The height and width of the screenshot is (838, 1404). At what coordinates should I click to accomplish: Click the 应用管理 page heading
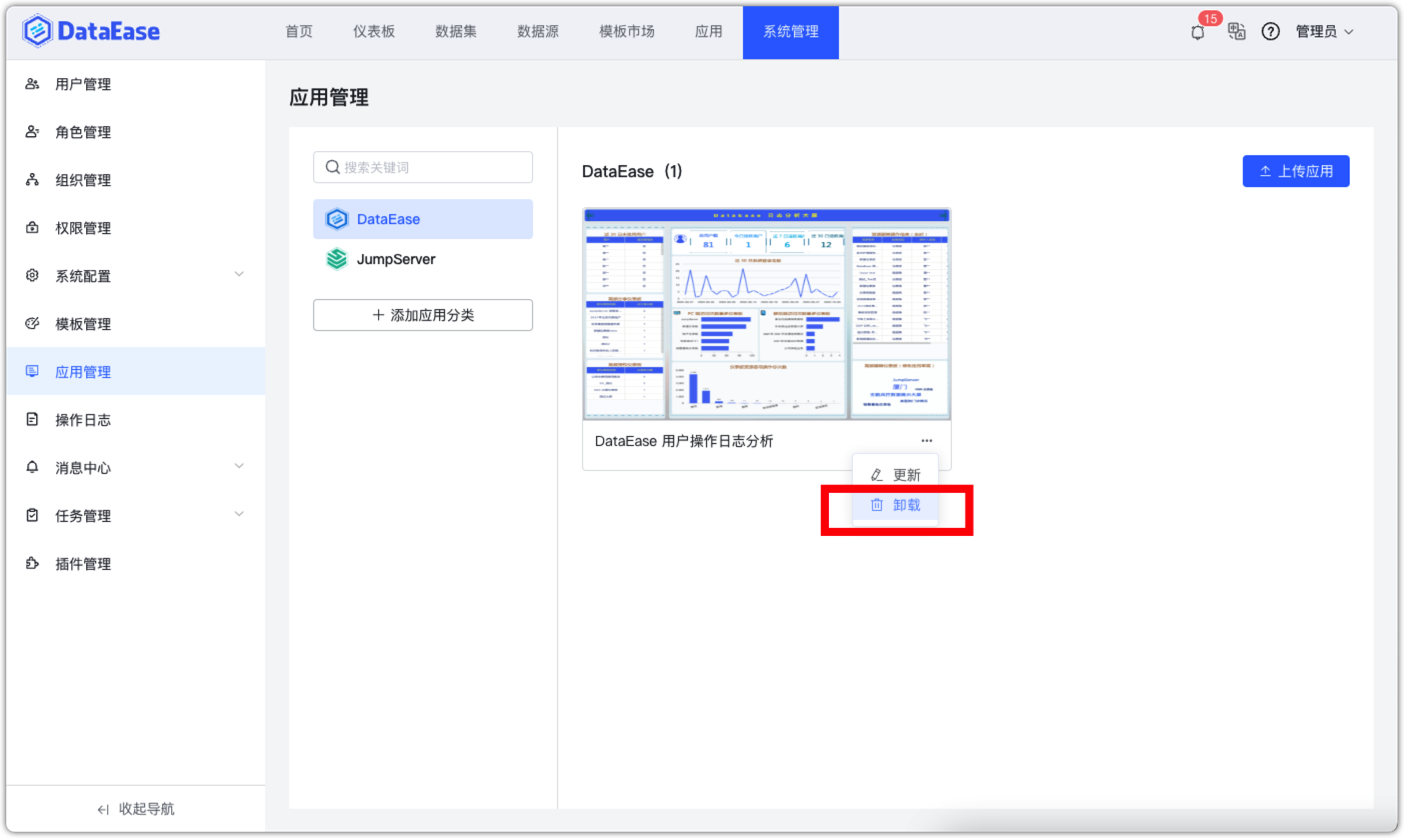329,97
